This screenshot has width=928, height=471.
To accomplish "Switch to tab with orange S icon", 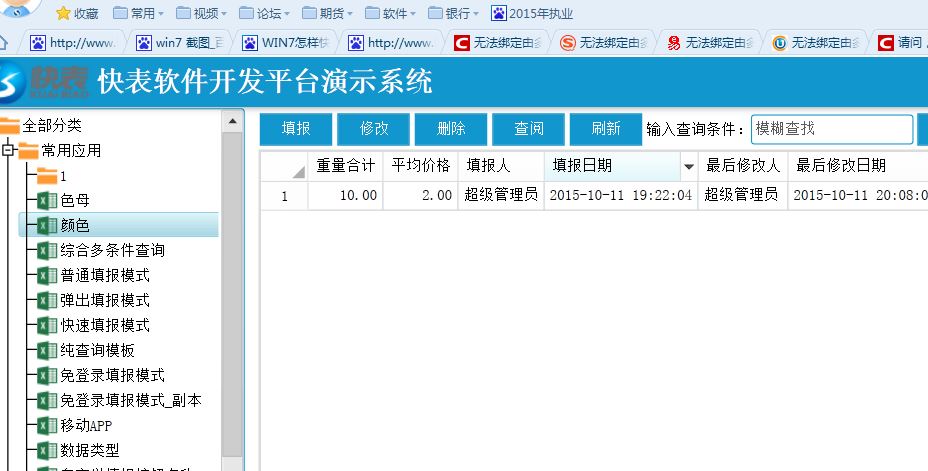I will point(604,43).
